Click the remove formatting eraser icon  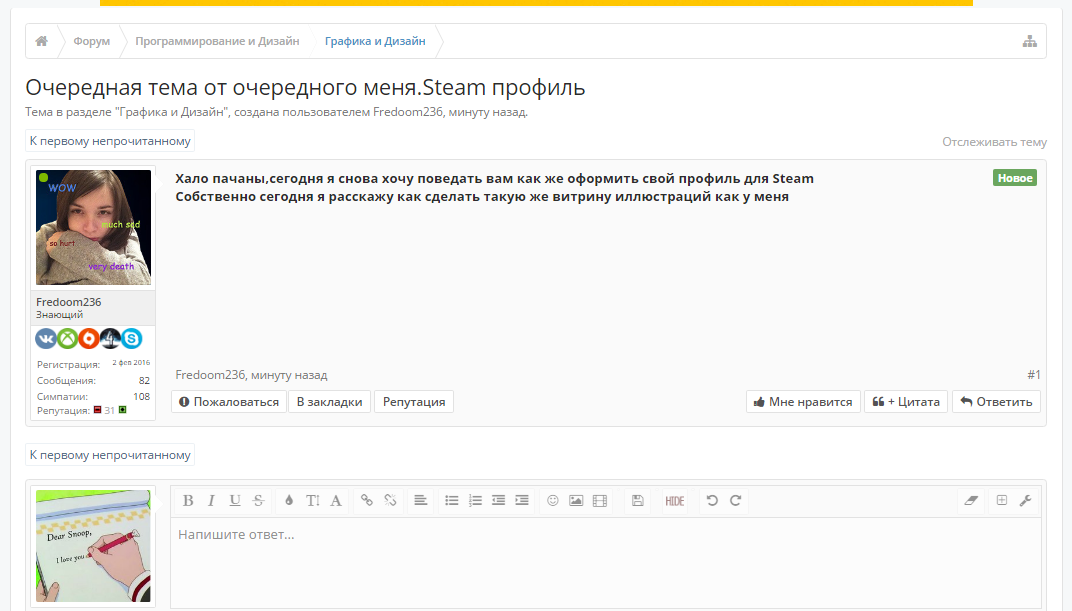(971, 501)
